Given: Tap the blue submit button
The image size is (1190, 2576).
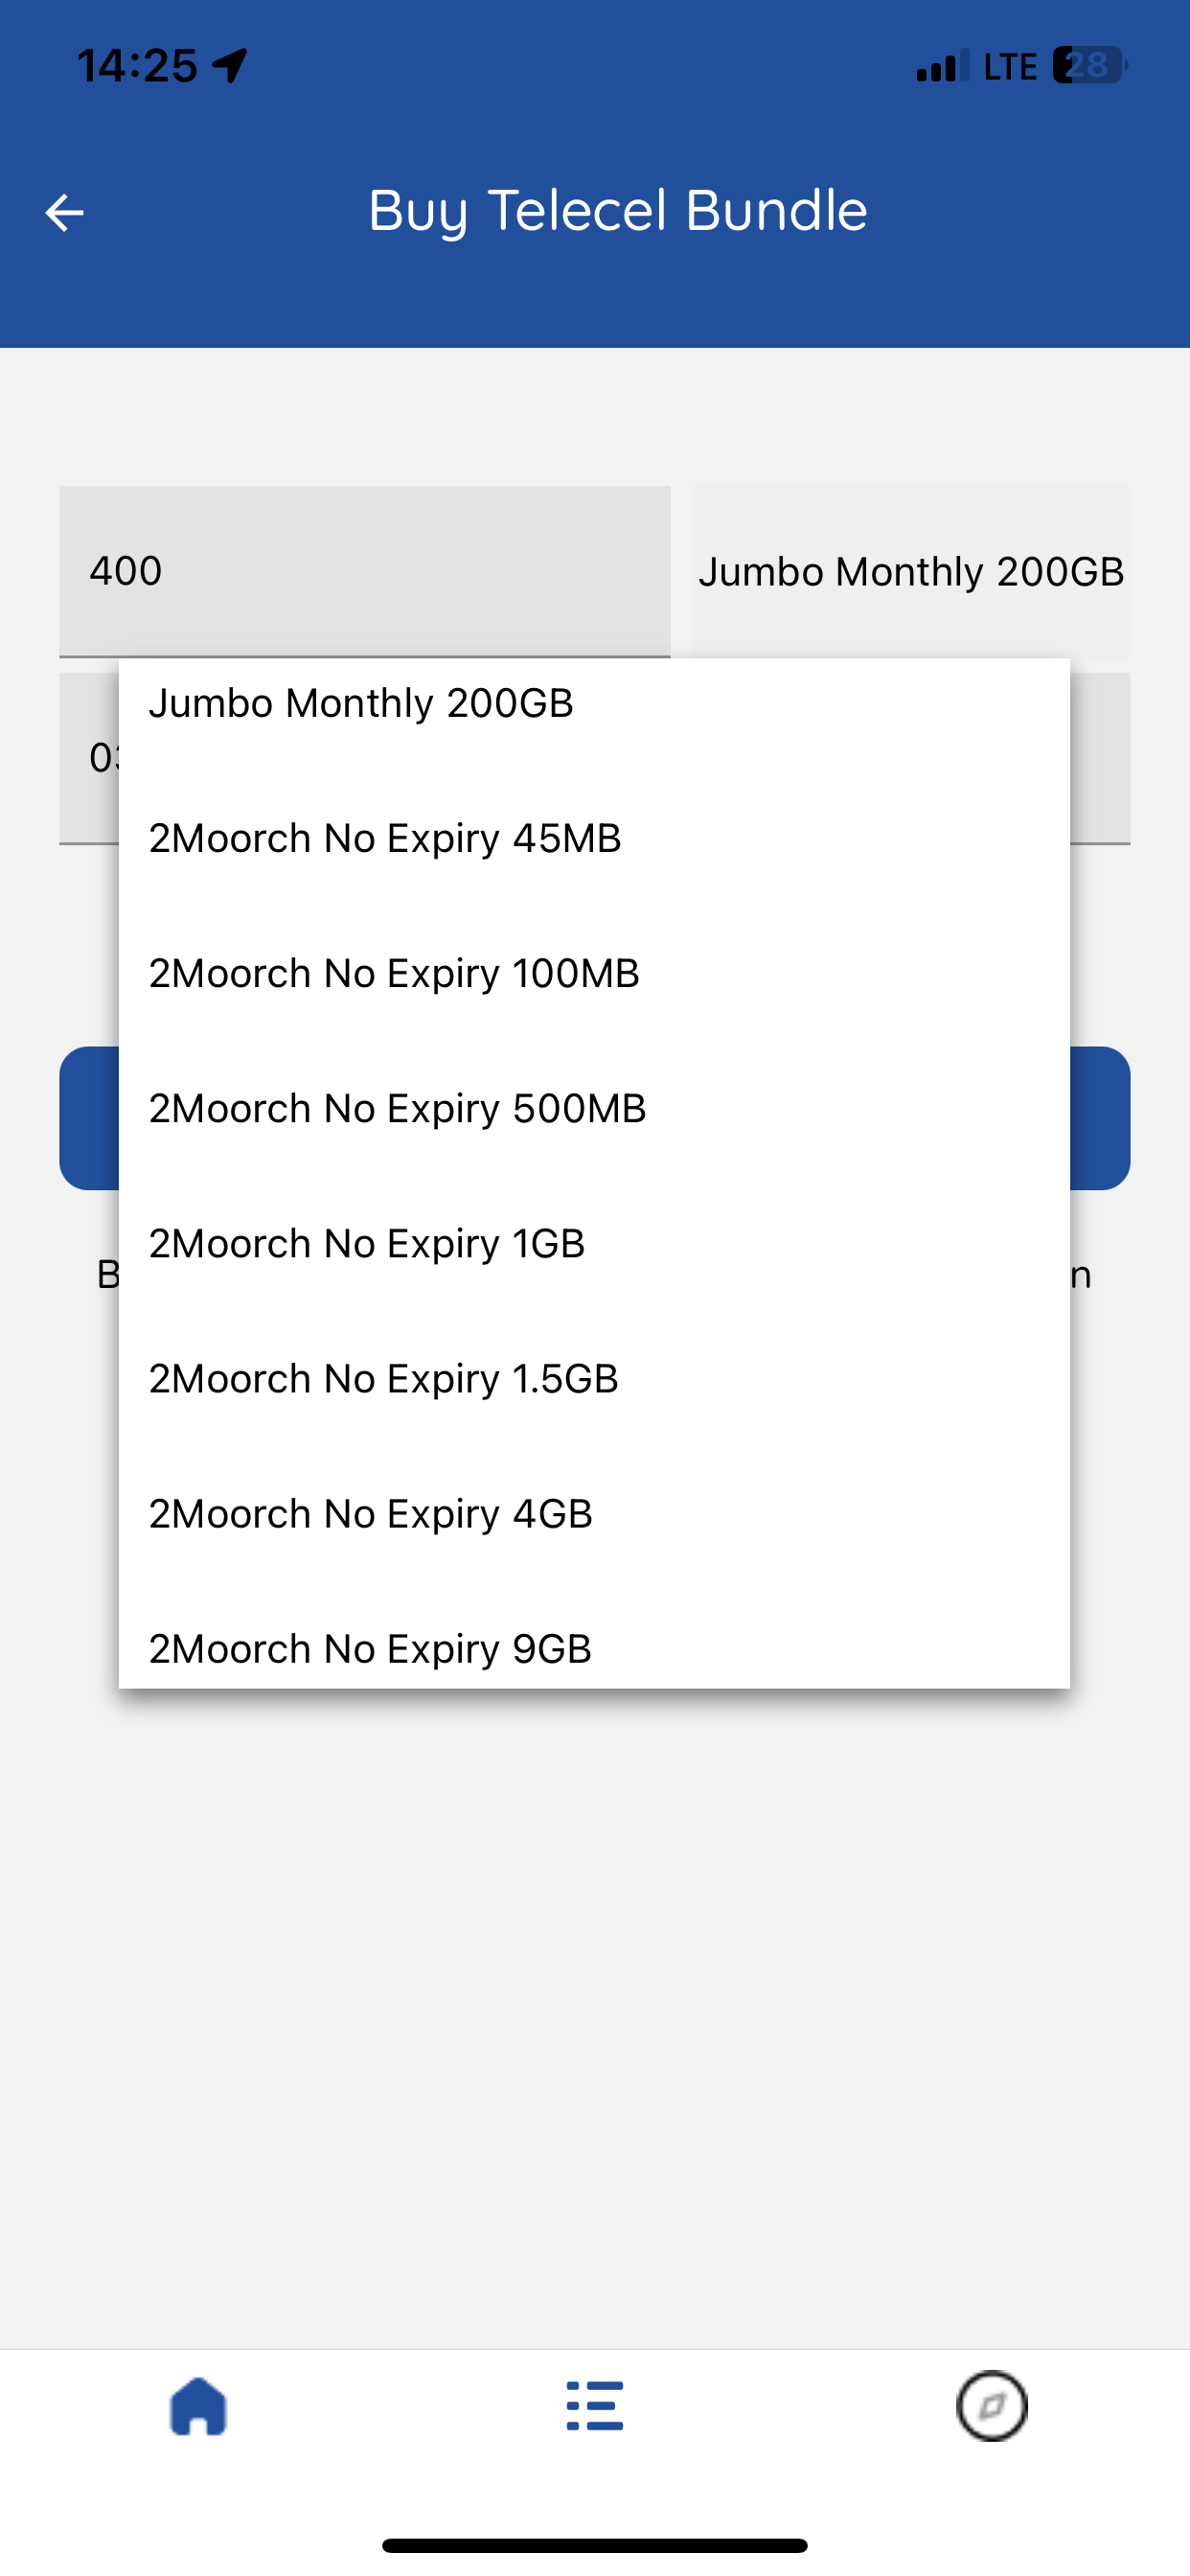Looking at the screenshot, I should (1100, 1118).
